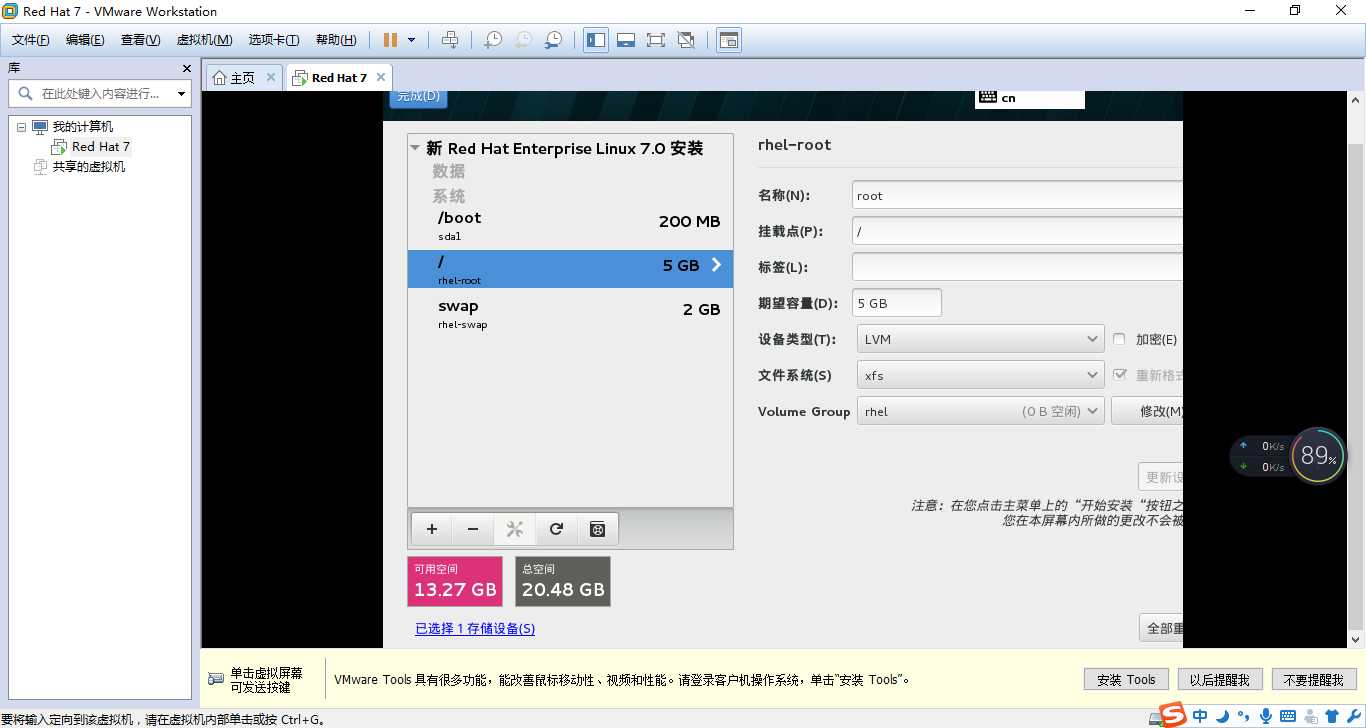Image resolution: width=1366 pixels, height=728 pixels.
Task: Click the Unity mode toolbar icon
Action: [x=686, y=40]
